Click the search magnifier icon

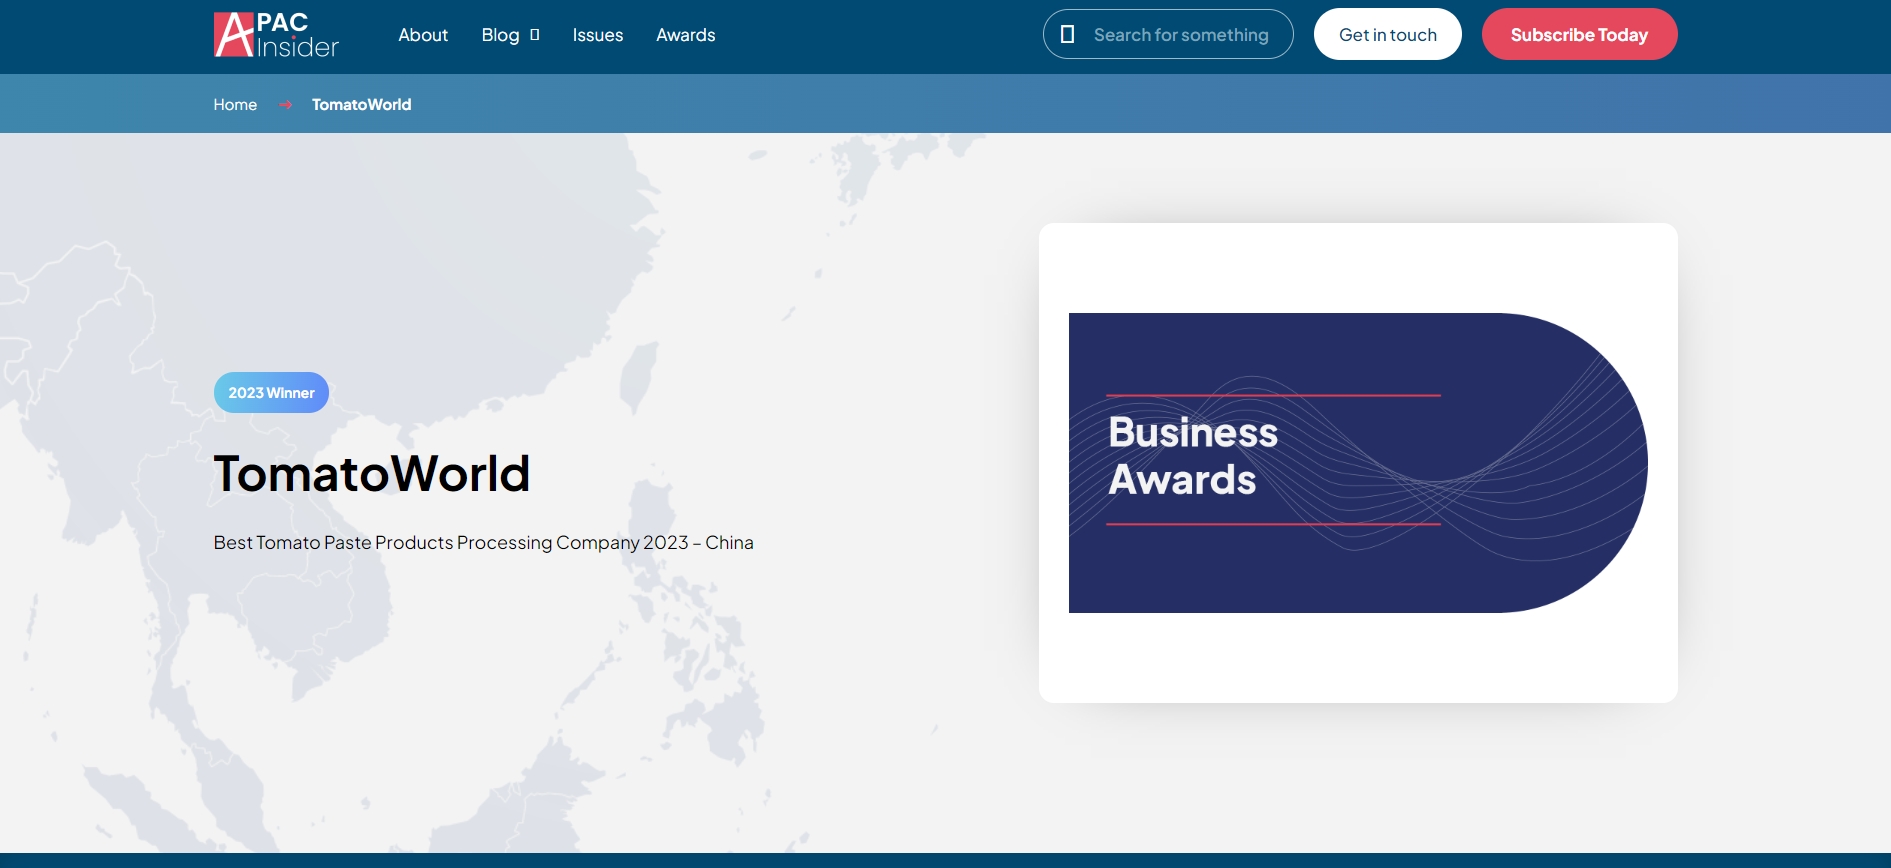[1067, 34]
